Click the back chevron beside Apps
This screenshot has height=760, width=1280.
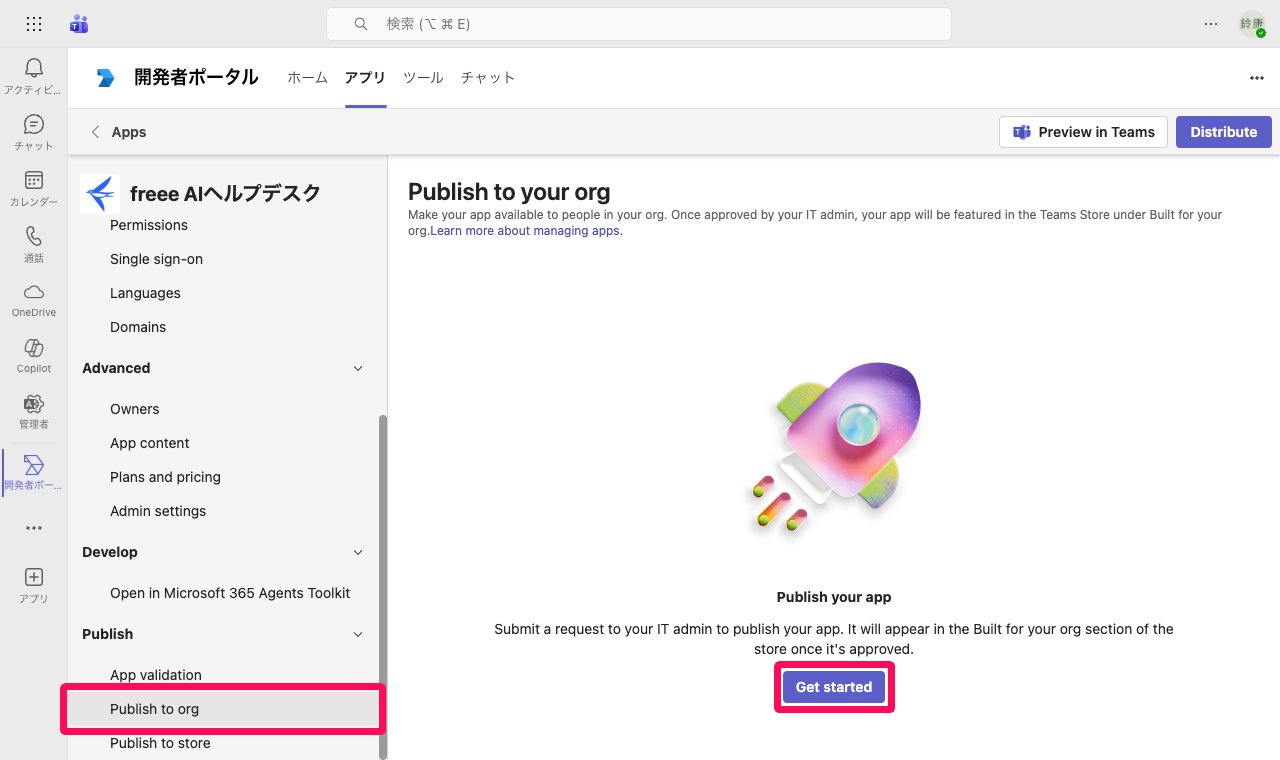[96, 132]
